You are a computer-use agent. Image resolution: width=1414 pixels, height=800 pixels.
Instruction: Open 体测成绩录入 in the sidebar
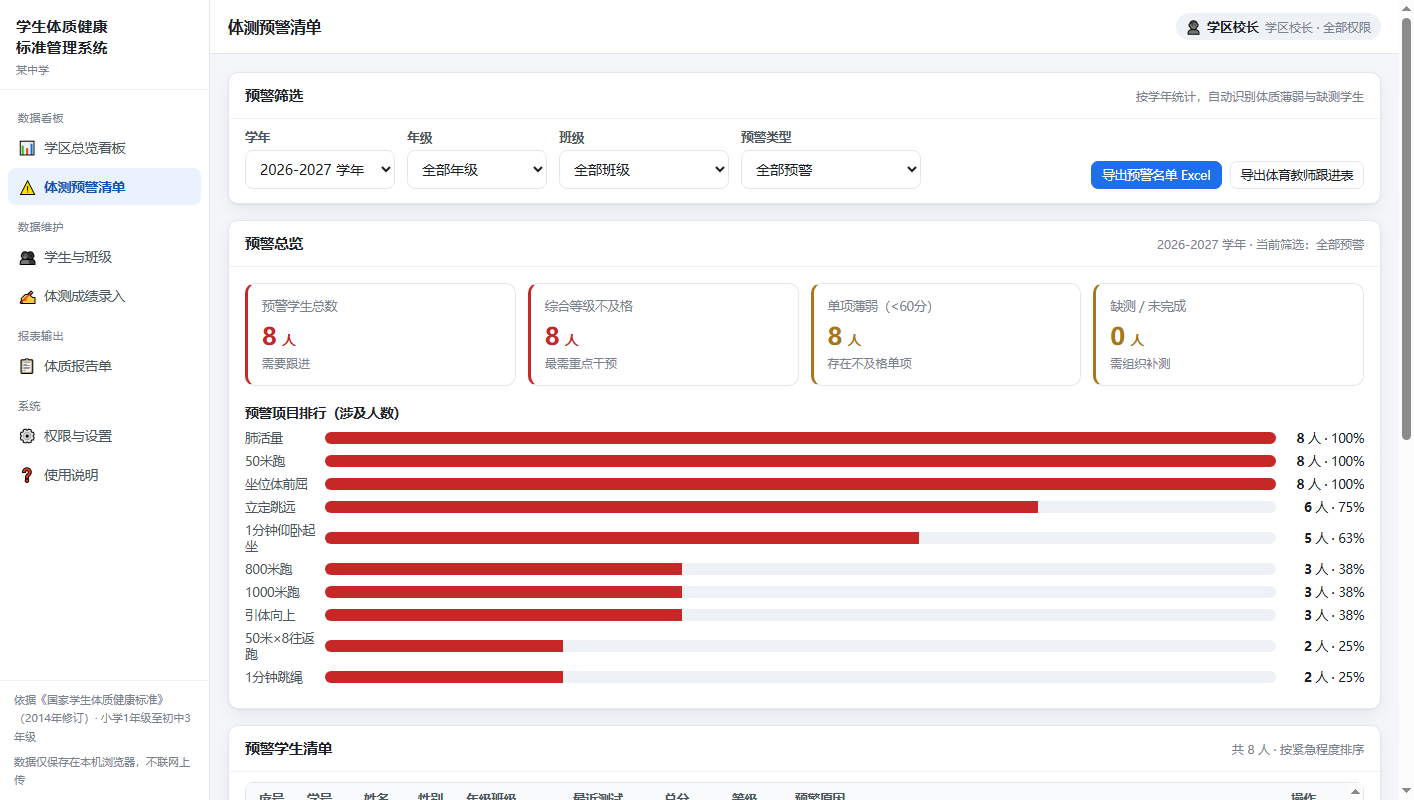click(x=104, y=296)
